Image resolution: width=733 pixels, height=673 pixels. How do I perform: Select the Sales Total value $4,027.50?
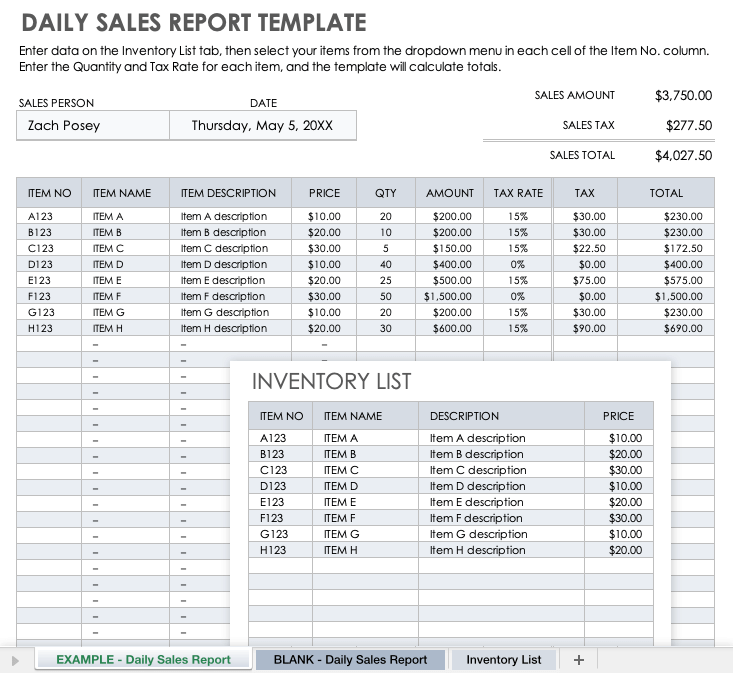coord(683,155)
